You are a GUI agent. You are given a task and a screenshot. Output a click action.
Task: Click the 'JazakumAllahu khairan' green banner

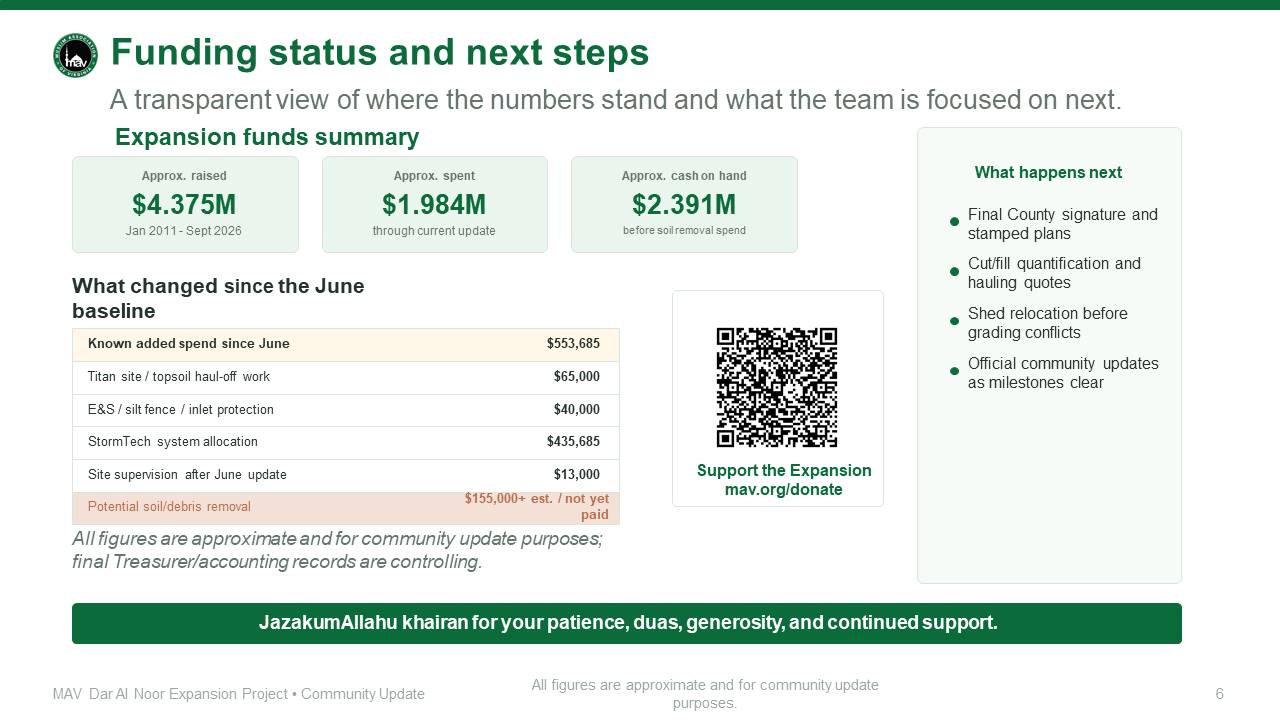627,623
